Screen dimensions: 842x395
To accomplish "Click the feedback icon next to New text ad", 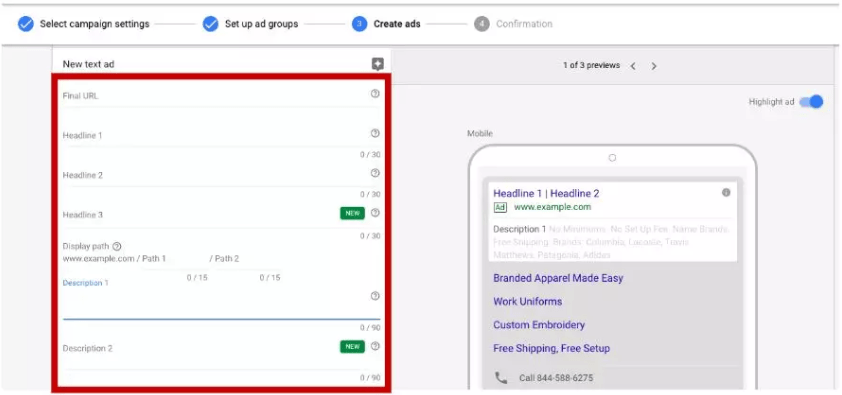I will point(378,64).
